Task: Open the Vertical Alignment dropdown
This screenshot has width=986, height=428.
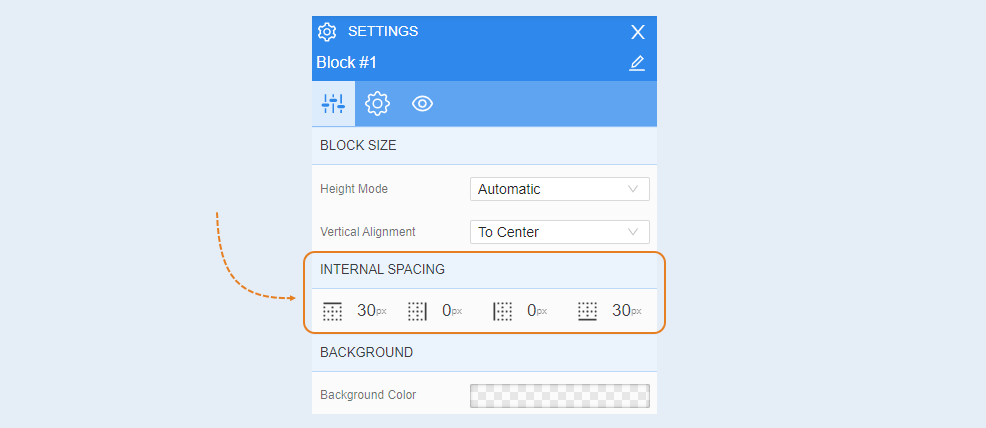Action: tap(560, 232)
